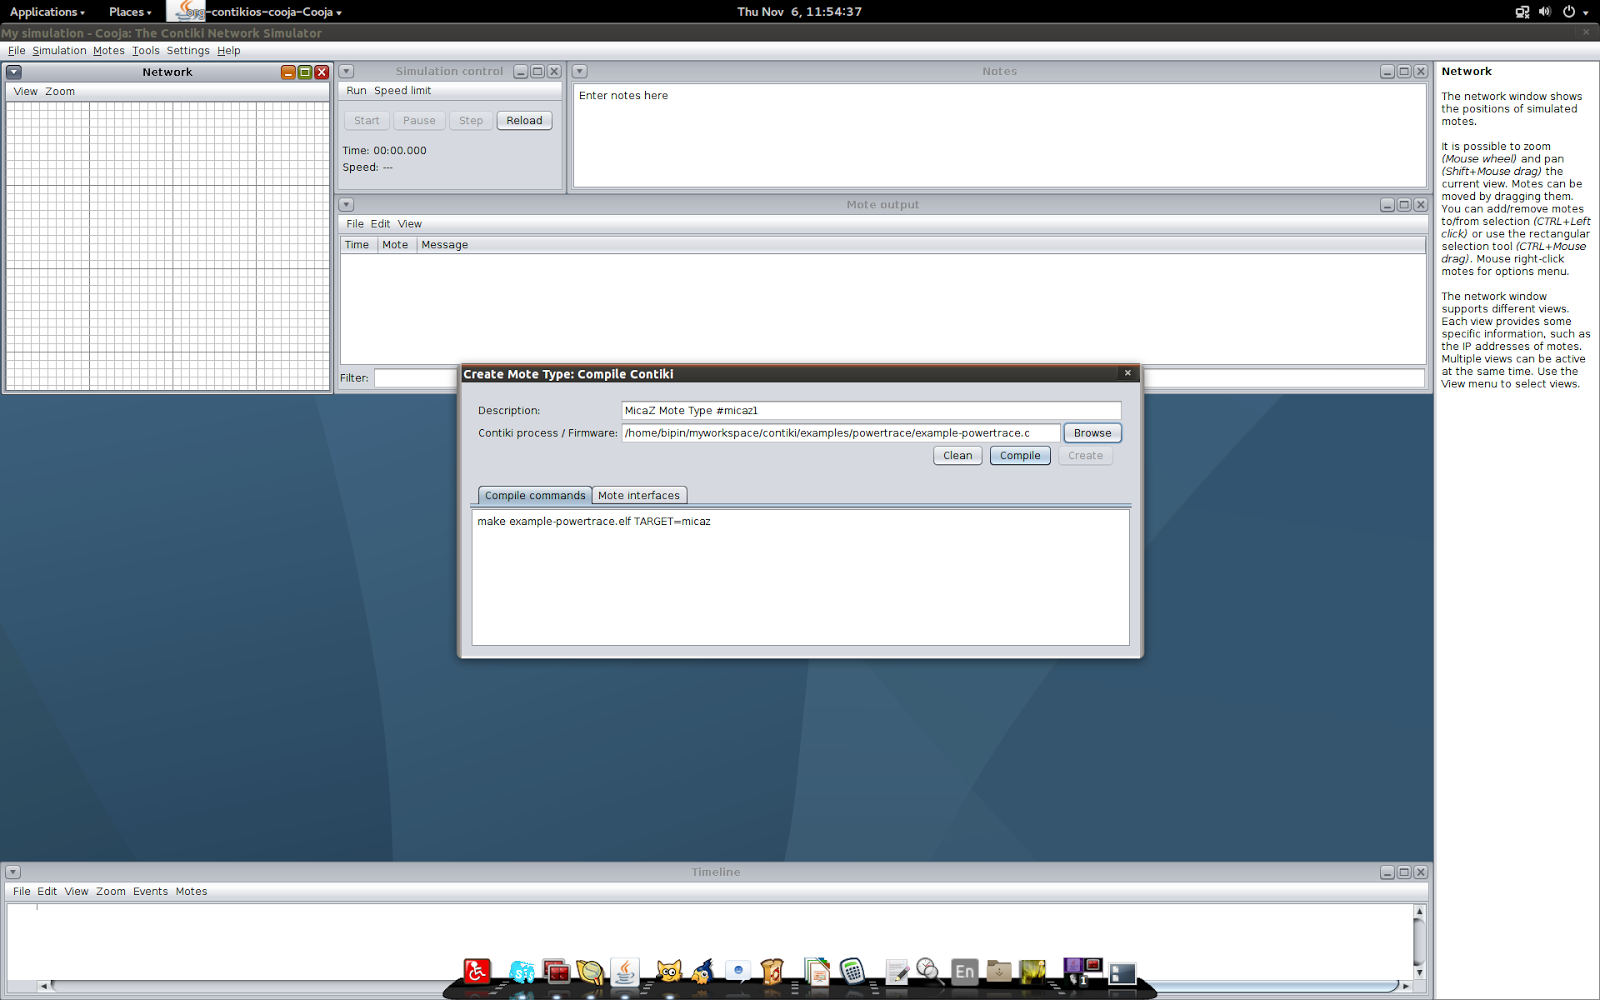Open the Timeline window menu arrow

[x=13, y=872]
